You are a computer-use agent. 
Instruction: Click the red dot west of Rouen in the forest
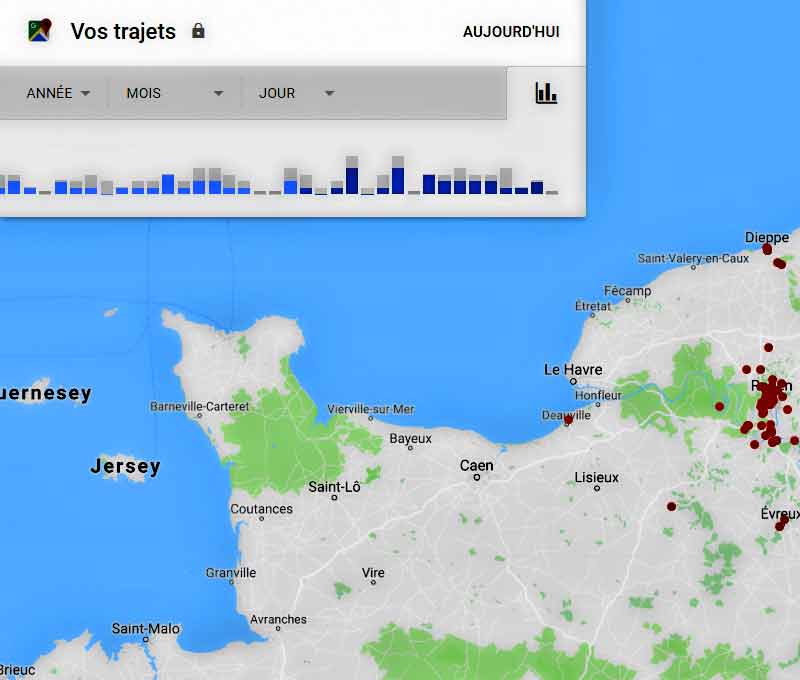point(719,407)
